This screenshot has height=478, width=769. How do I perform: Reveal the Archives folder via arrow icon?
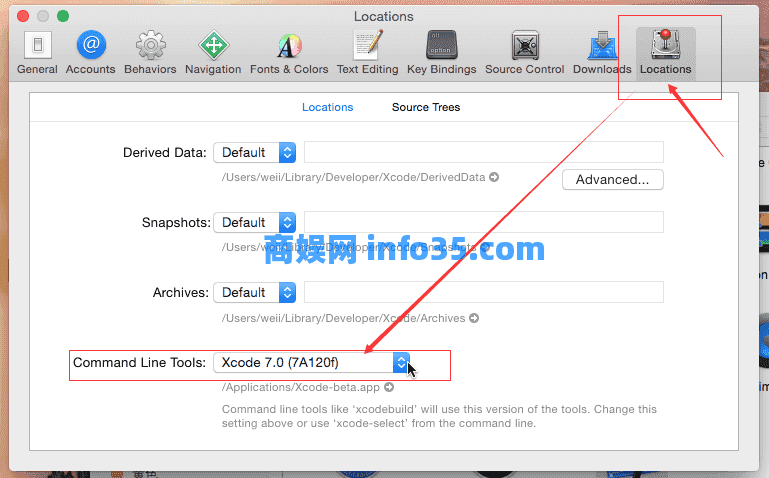tap(474, 318)
